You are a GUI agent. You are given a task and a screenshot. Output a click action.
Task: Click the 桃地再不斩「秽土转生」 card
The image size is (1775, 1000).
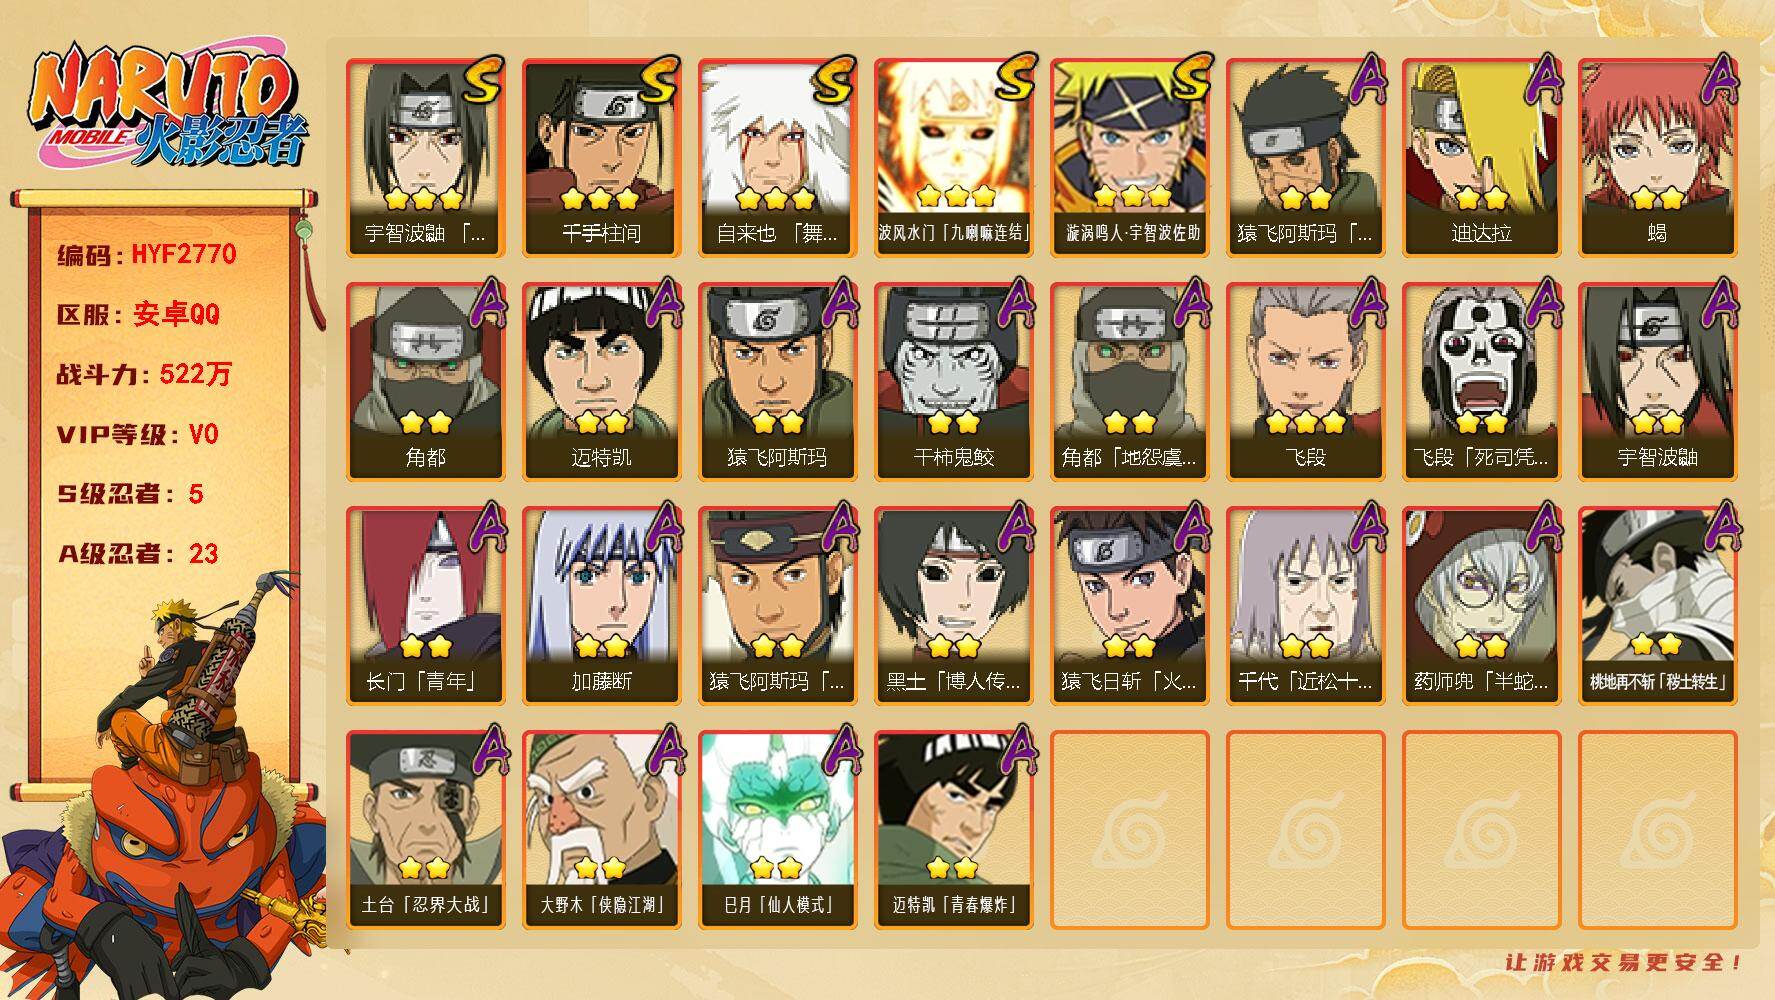(1657, 606)
